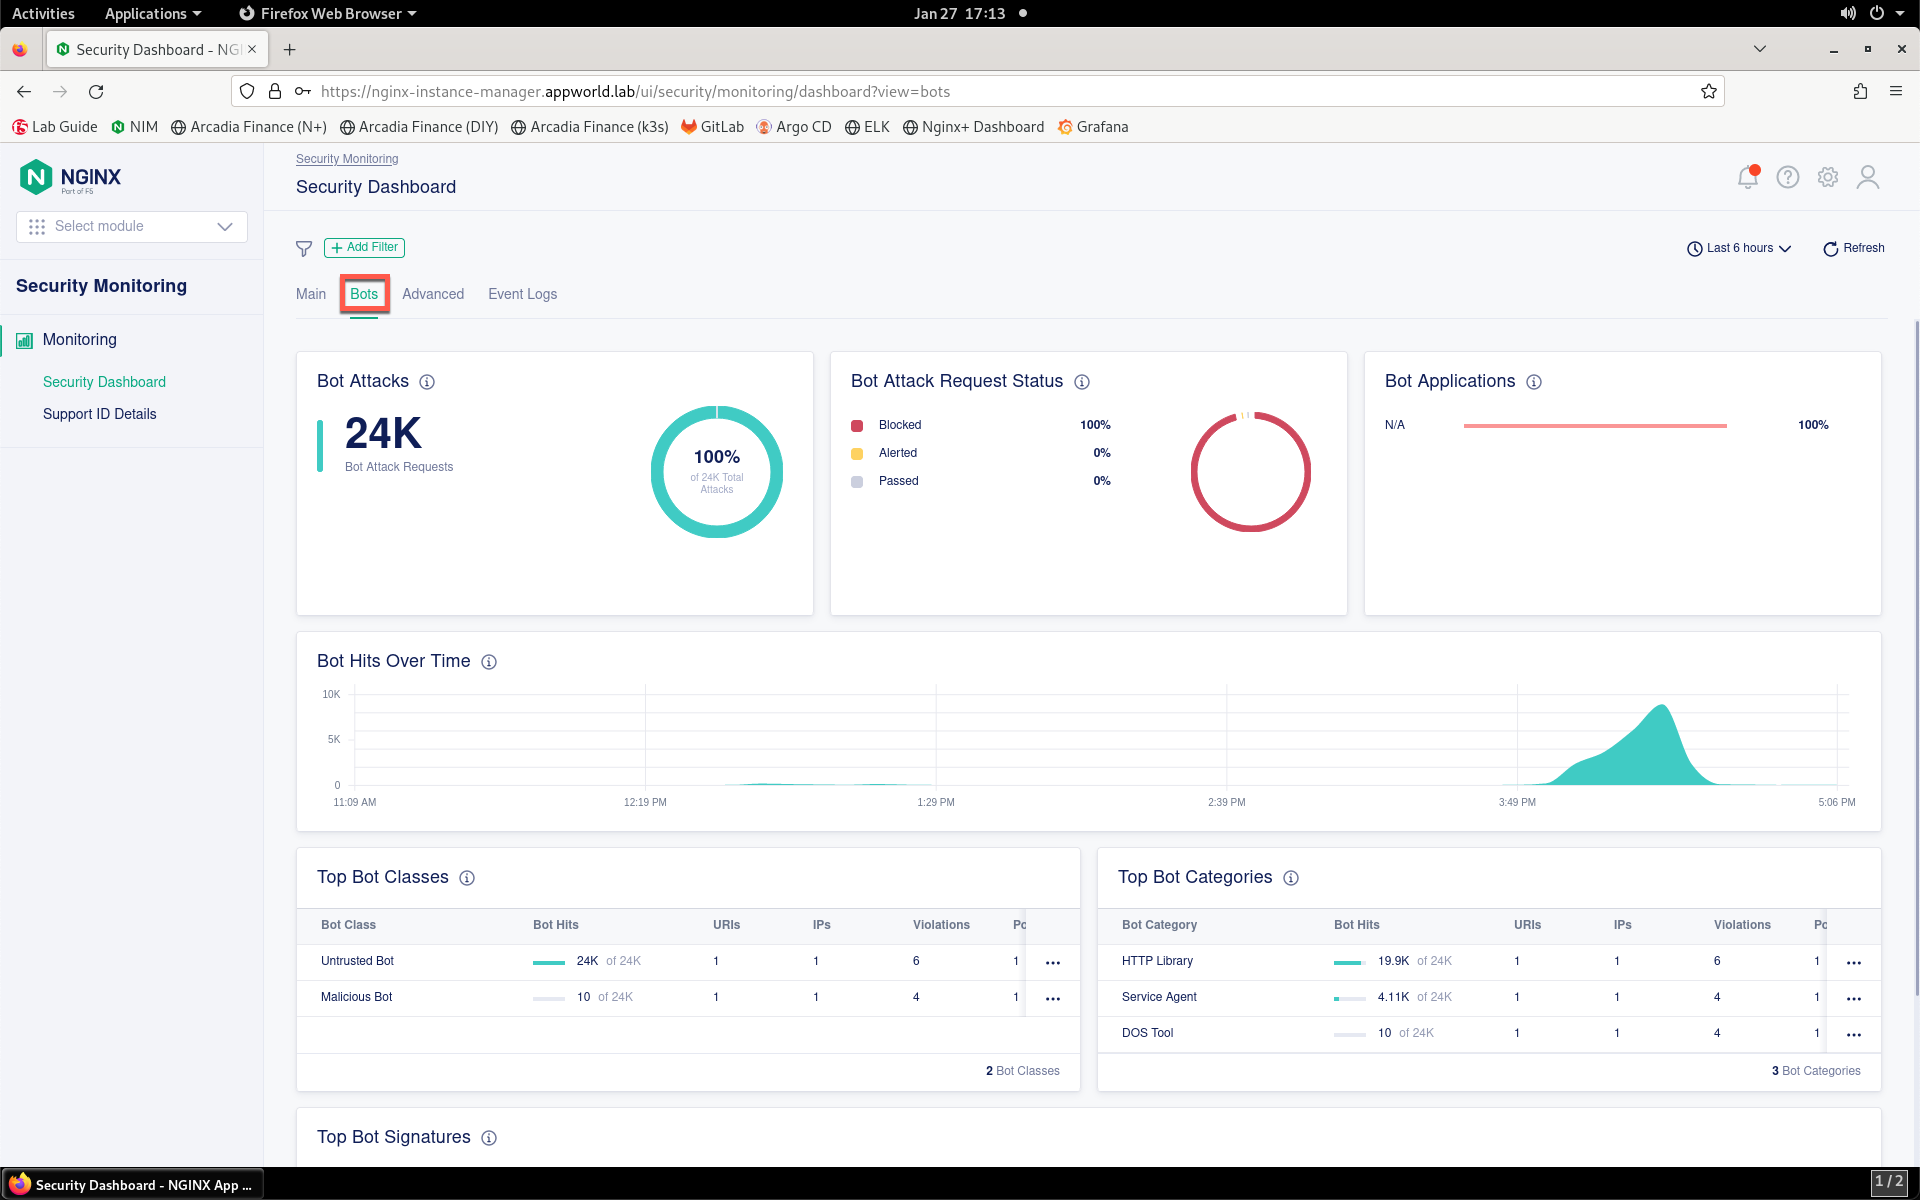This screenshot has width=1920, height=1200.
Task: Click the Bot Attacks 100% donut chart
Action: 717,472
